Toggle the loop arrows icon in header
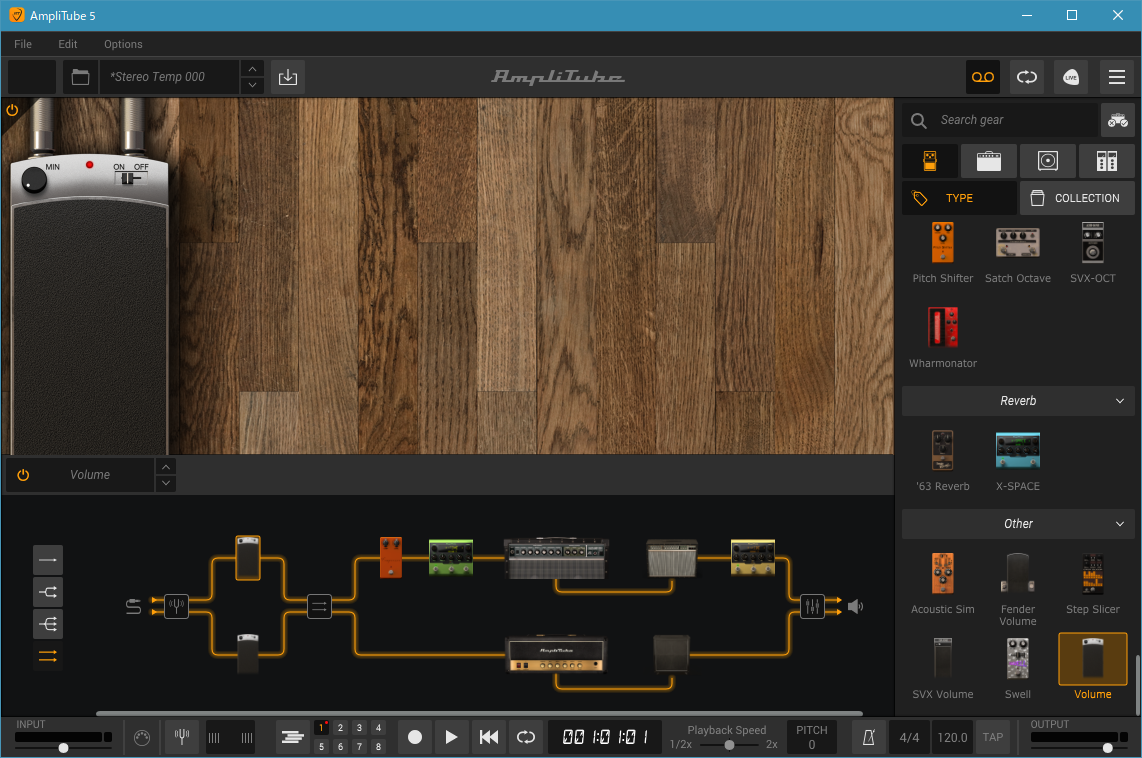Screen dimensions: 1142x758 1027,77
